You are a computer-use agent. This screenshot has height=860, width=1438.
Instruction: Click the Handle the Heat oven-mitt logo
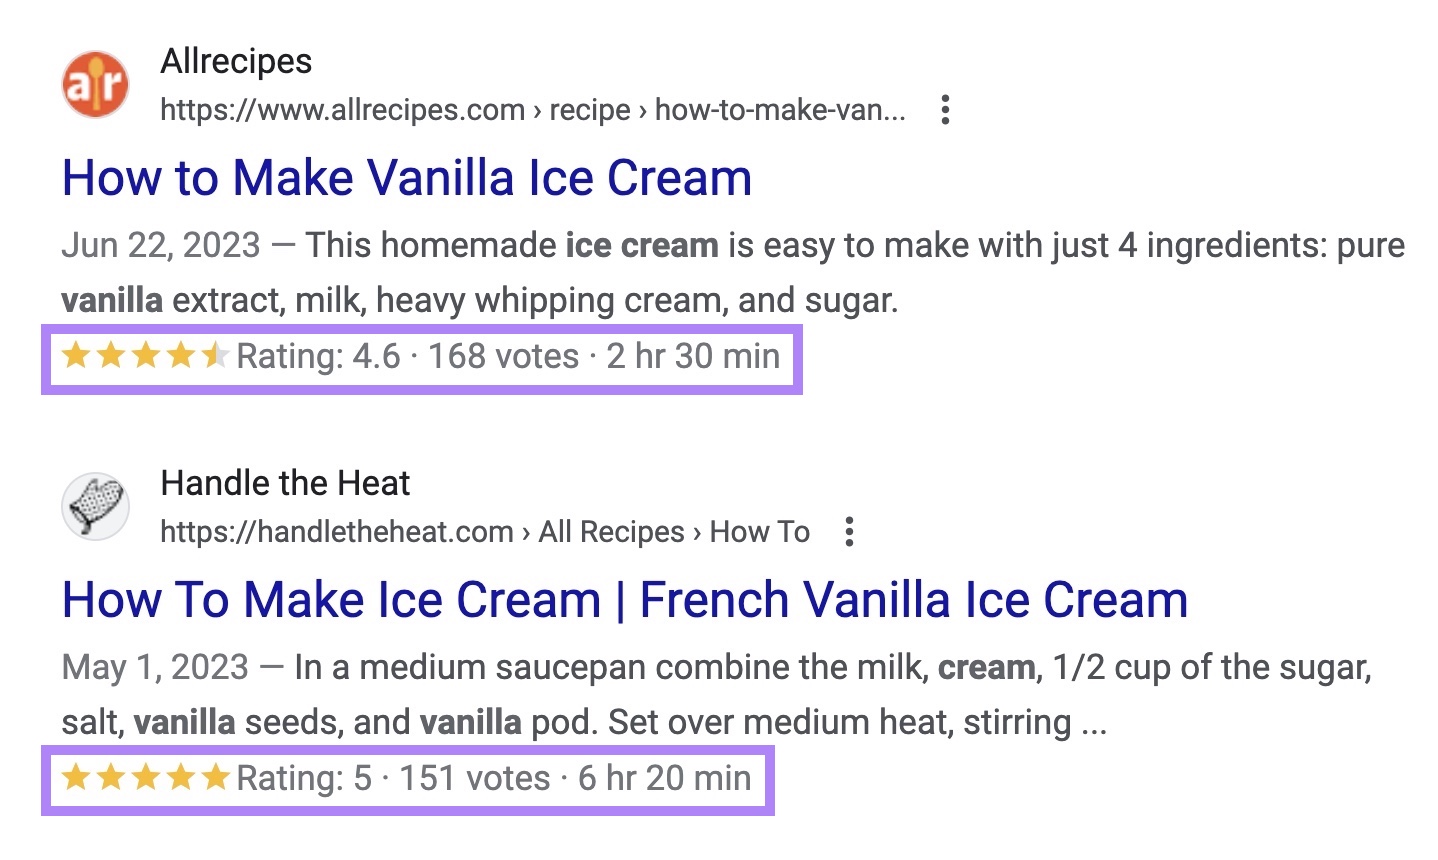[95, 507]
